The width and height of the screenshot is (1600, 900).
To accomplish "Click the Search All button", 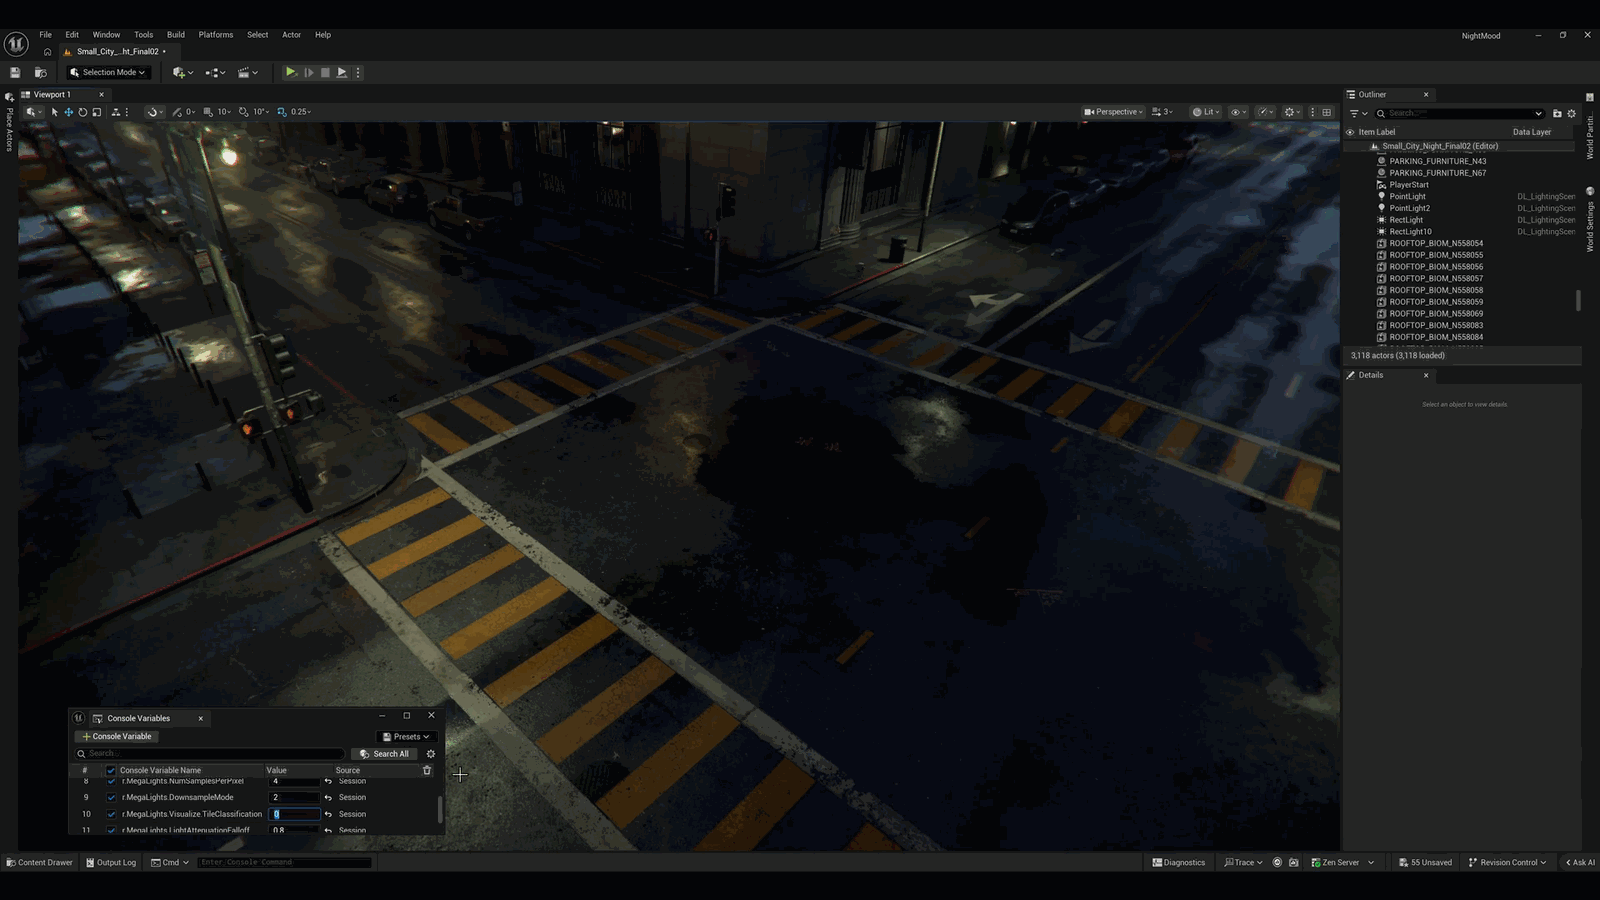I will point(384,754).
